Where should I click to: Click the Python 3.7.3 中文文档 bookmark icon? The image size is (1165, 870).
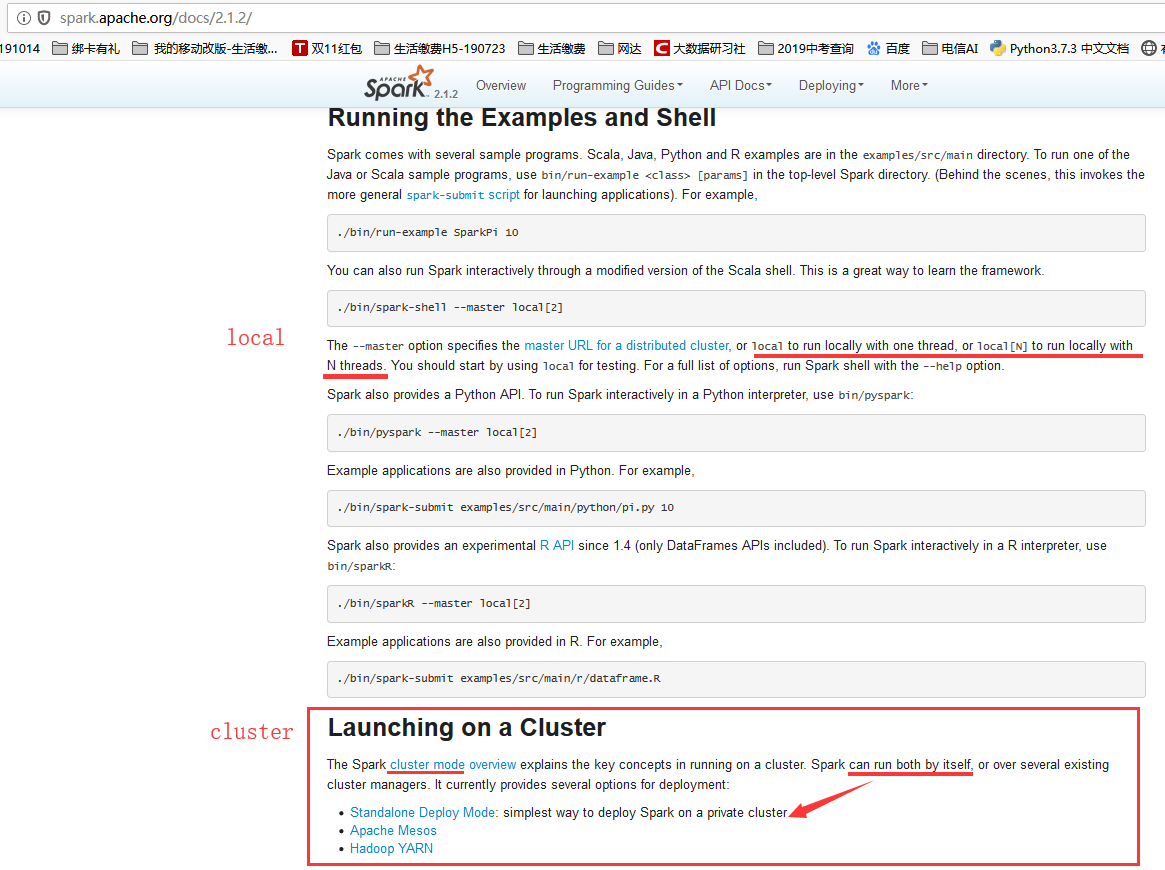996,47
